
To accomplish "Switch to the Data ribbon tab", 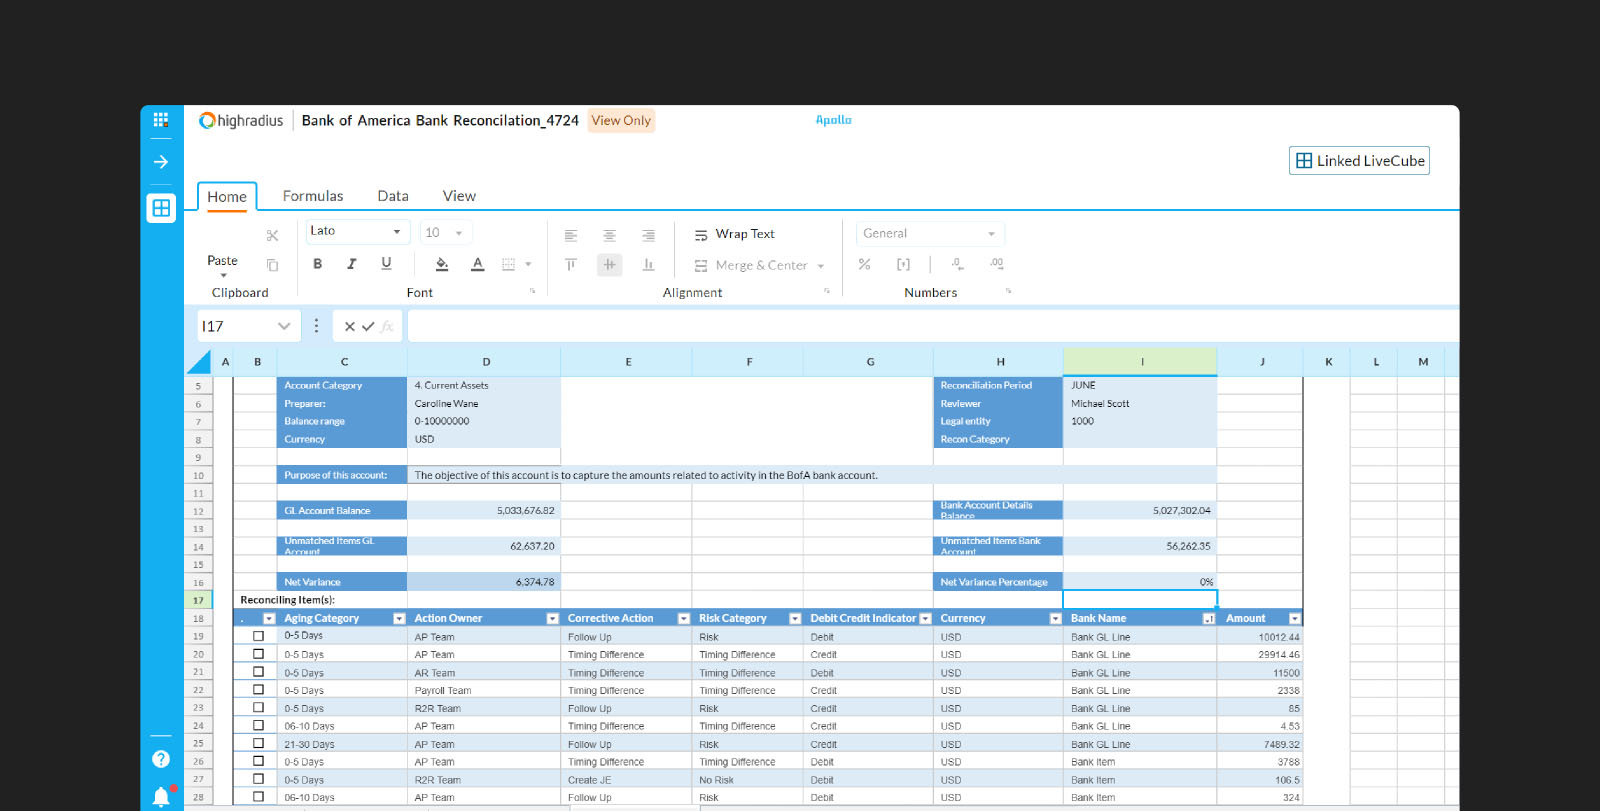I will 393,196.
